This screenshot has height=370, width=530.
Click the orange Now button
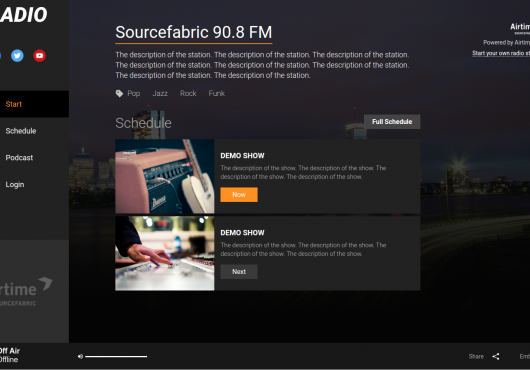[239, 195]
